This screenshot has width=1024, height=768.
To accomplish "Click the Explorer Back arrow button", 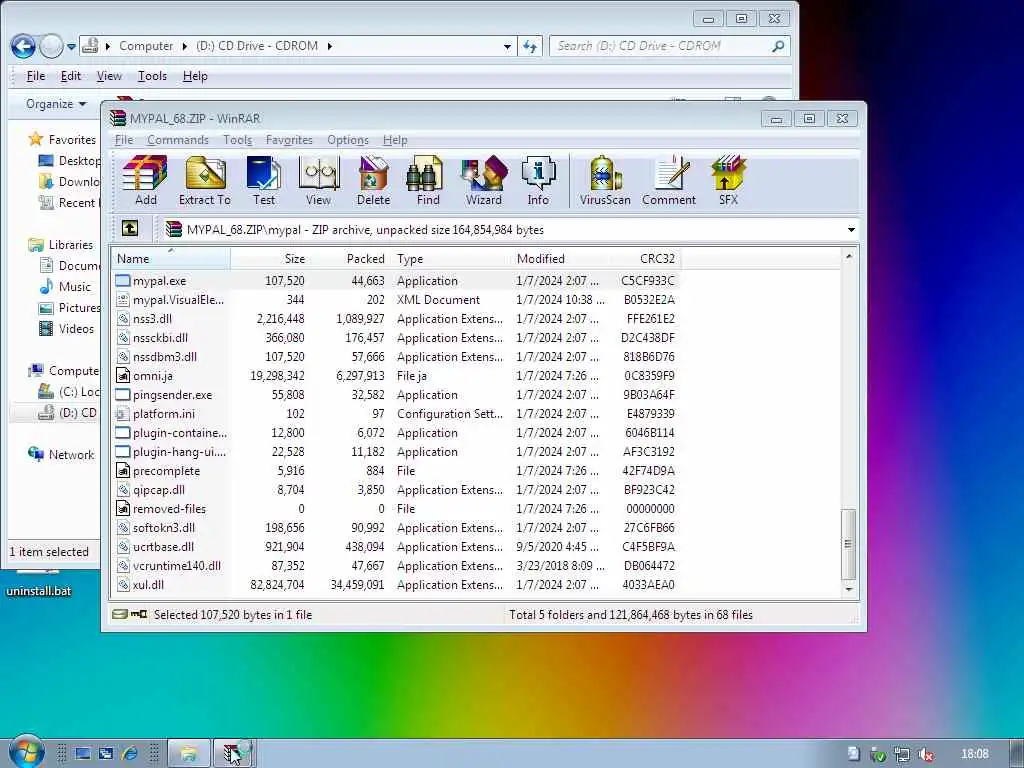I will coord(24,46).
